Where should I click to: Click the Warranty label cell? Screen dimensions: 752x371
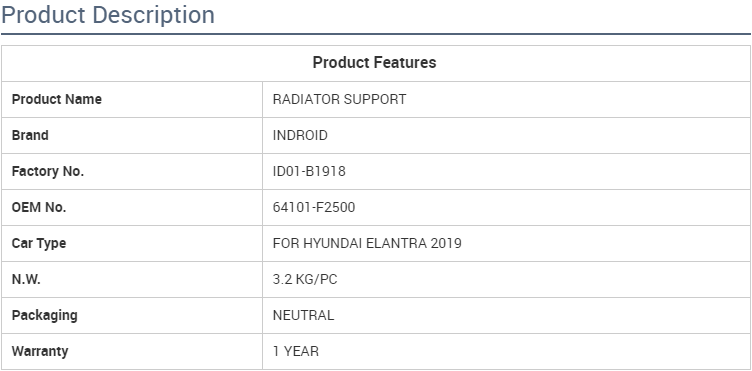(x=132, y=351)
